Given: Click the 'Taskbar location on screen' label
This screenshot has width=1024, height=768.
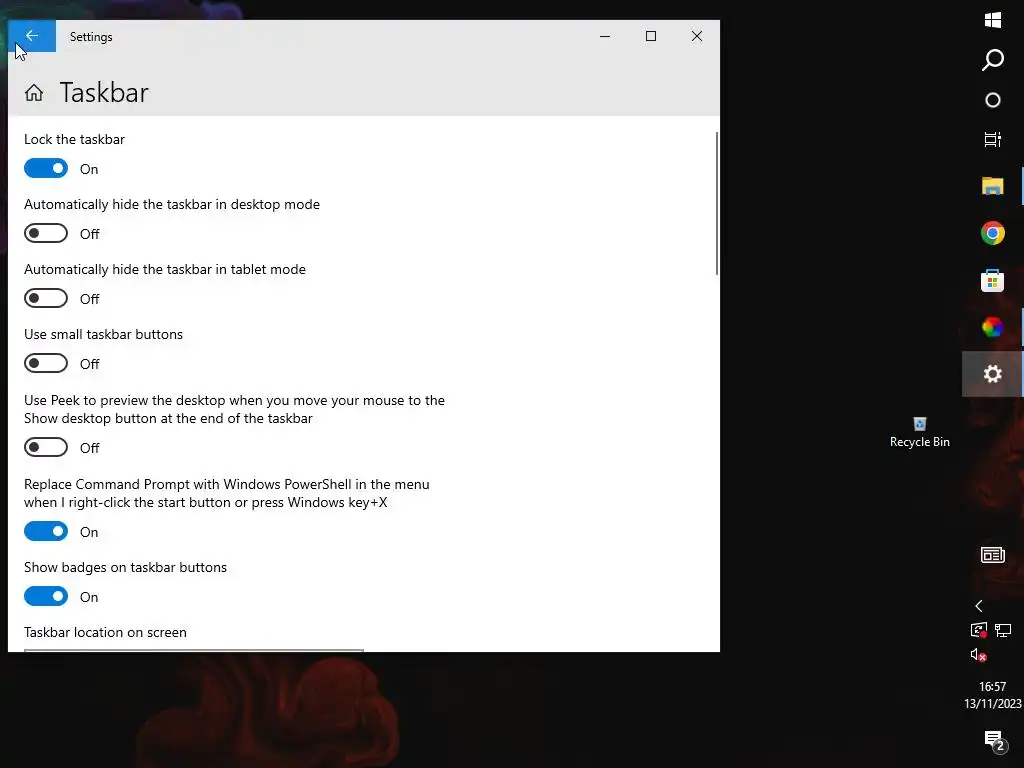Looking at the screenshot, I should (105, 632).
